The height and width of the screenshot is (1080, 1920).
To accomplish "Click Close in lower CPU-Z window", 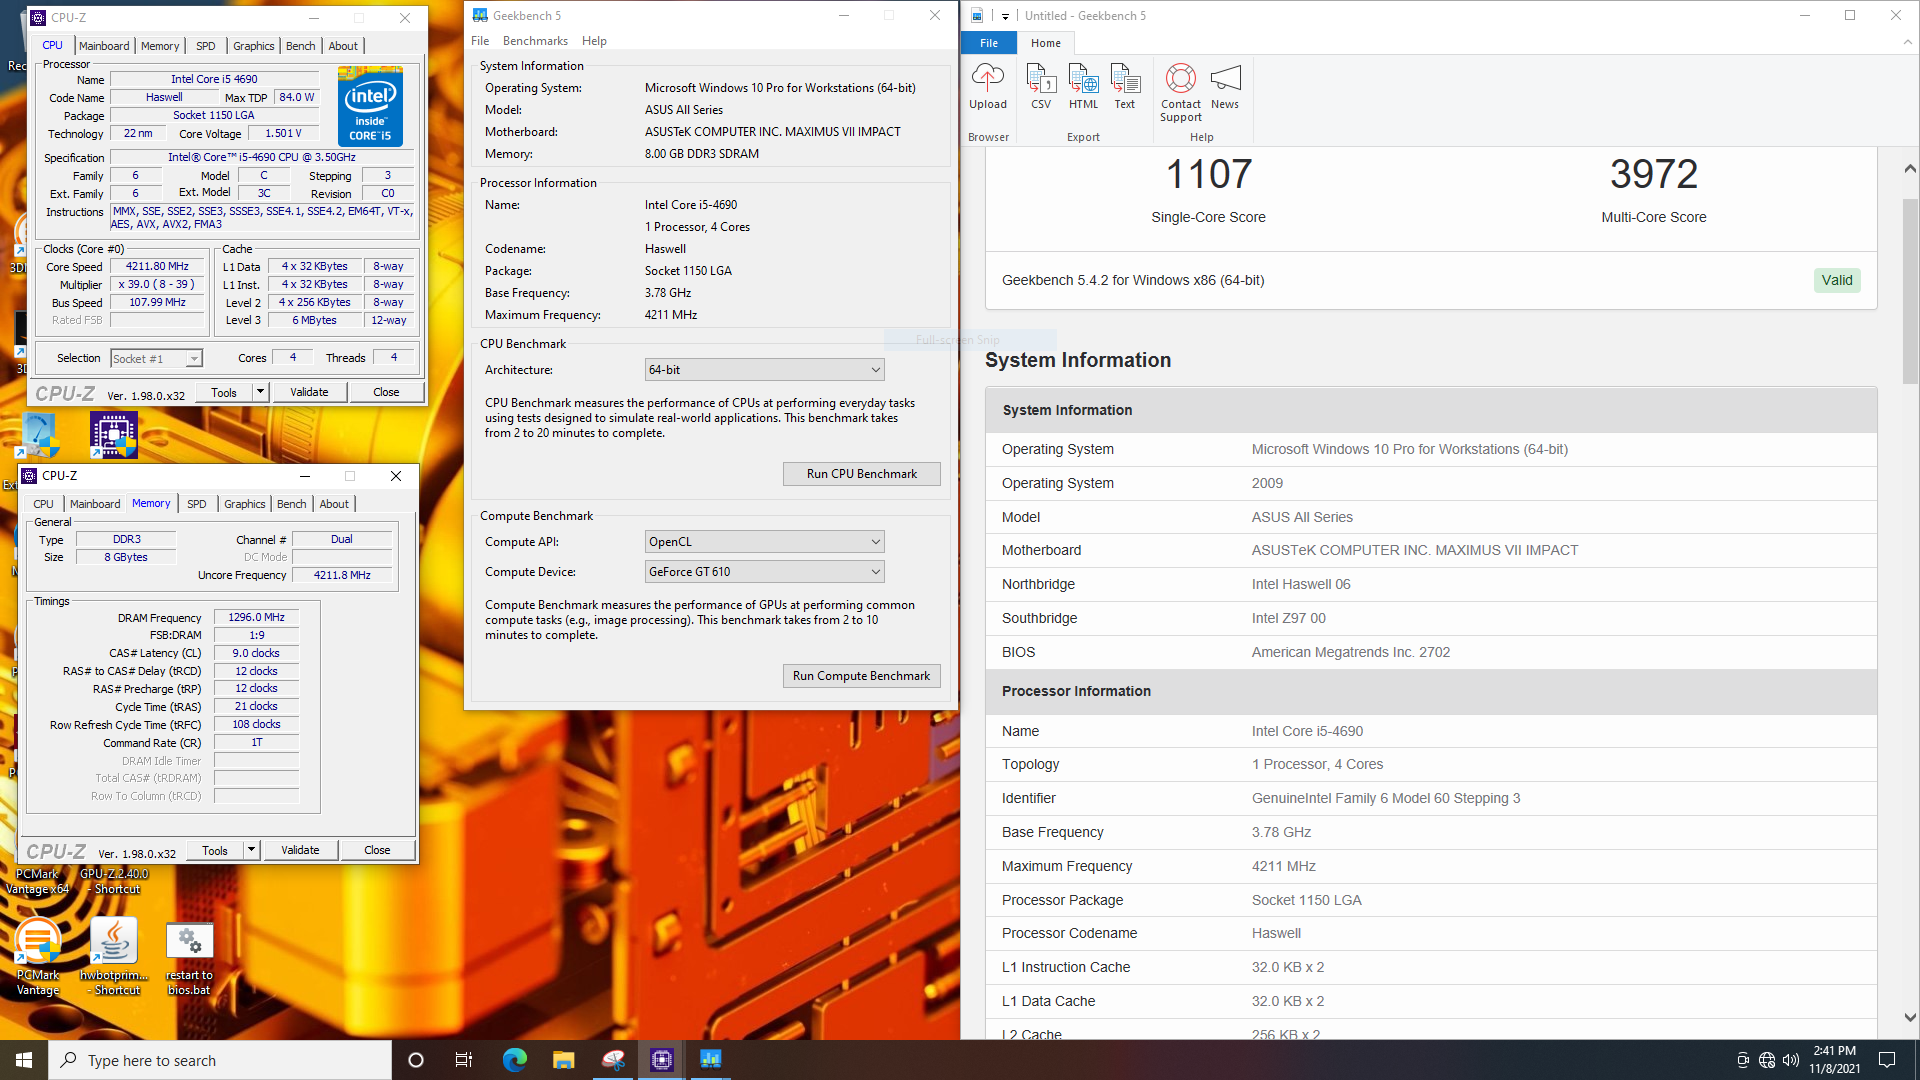I will (x=377, y=850).
